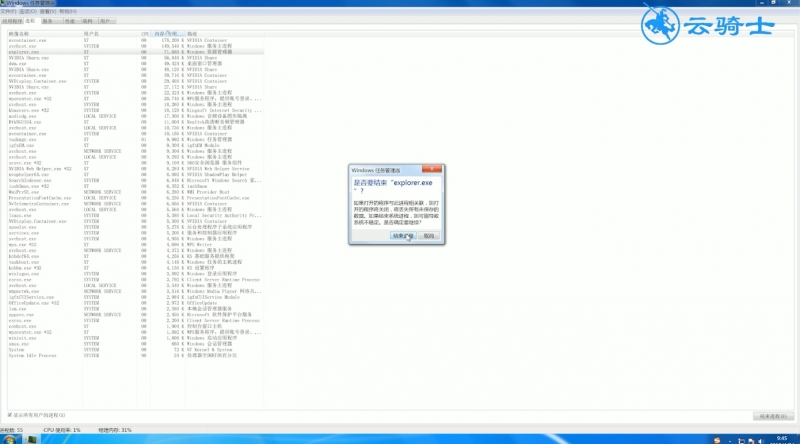Click the 结束进程(E) button at bottom right
Screen dimensions: 800x444
pos(773,416)
